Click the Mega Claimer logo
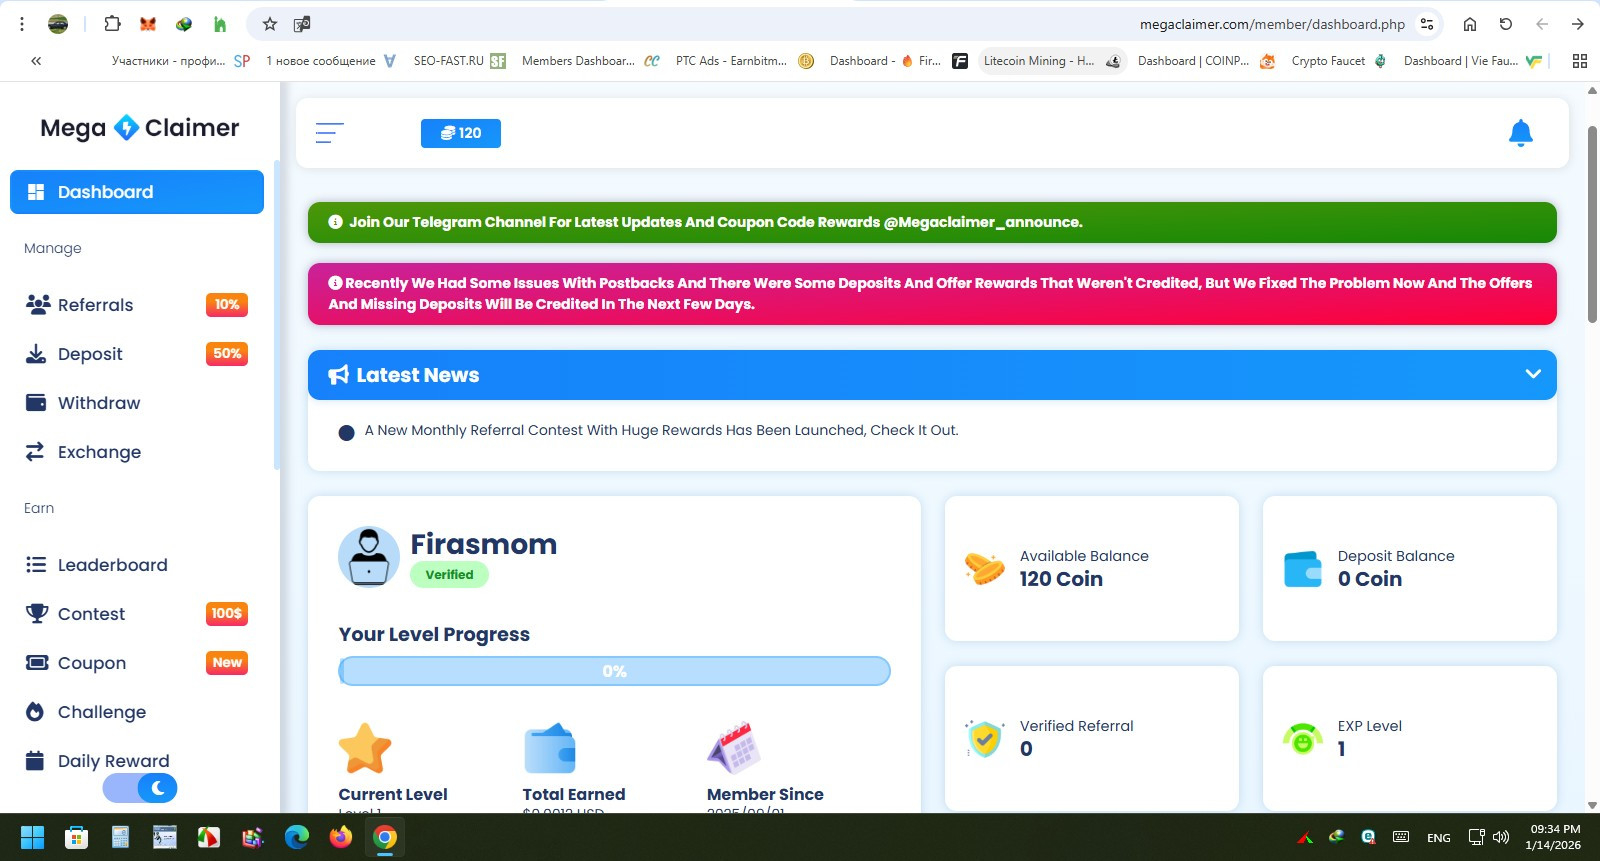Screen dimensions: 1600x861 pyautogui.click(x=139, y=128)
